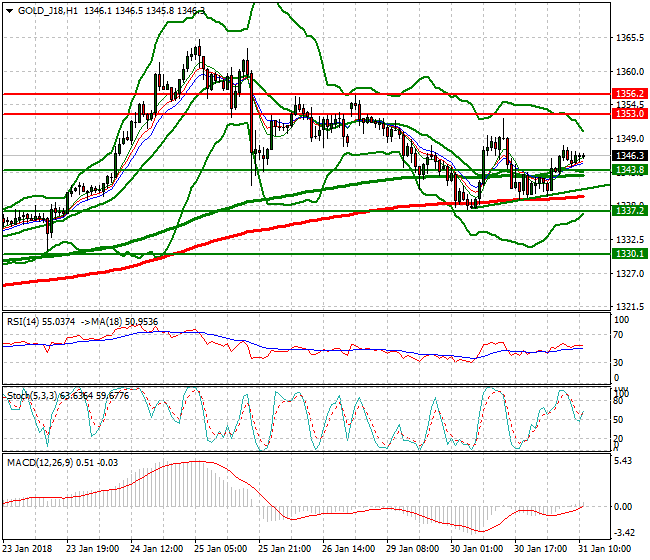The image size is (650, 560).
Task: Click the 1321.5 price axis value
Action: [630, 307]
